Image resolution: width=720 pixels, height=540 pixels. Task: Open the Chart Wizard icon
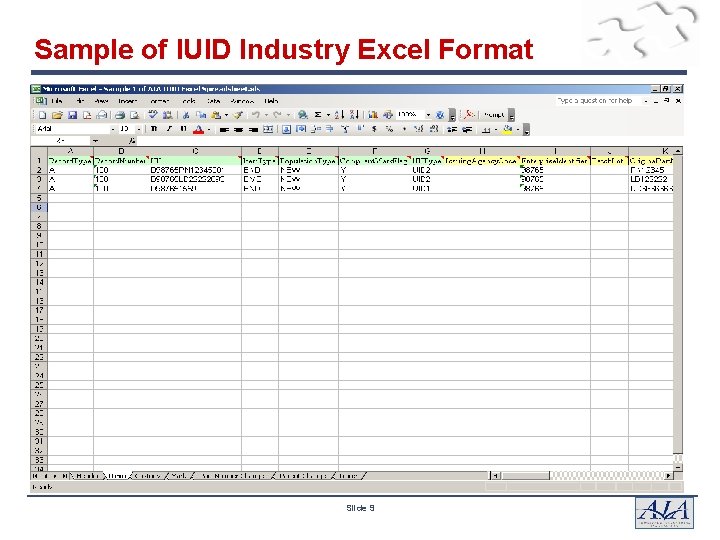point(373,115)
